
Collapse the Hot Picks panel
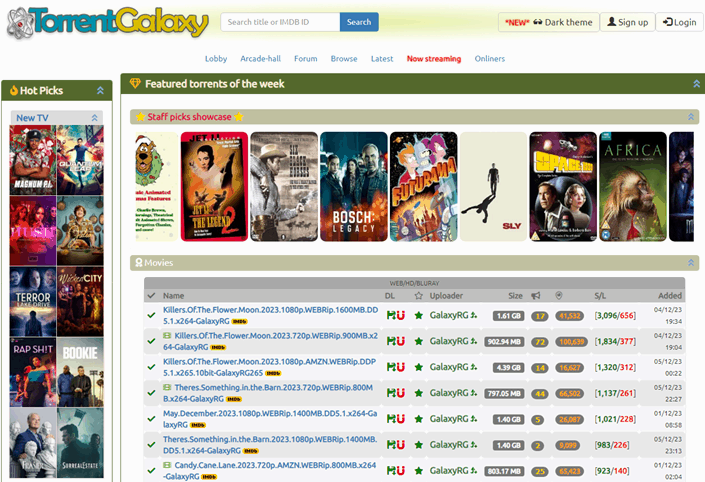pyautogui.click(x=100, y=90)
